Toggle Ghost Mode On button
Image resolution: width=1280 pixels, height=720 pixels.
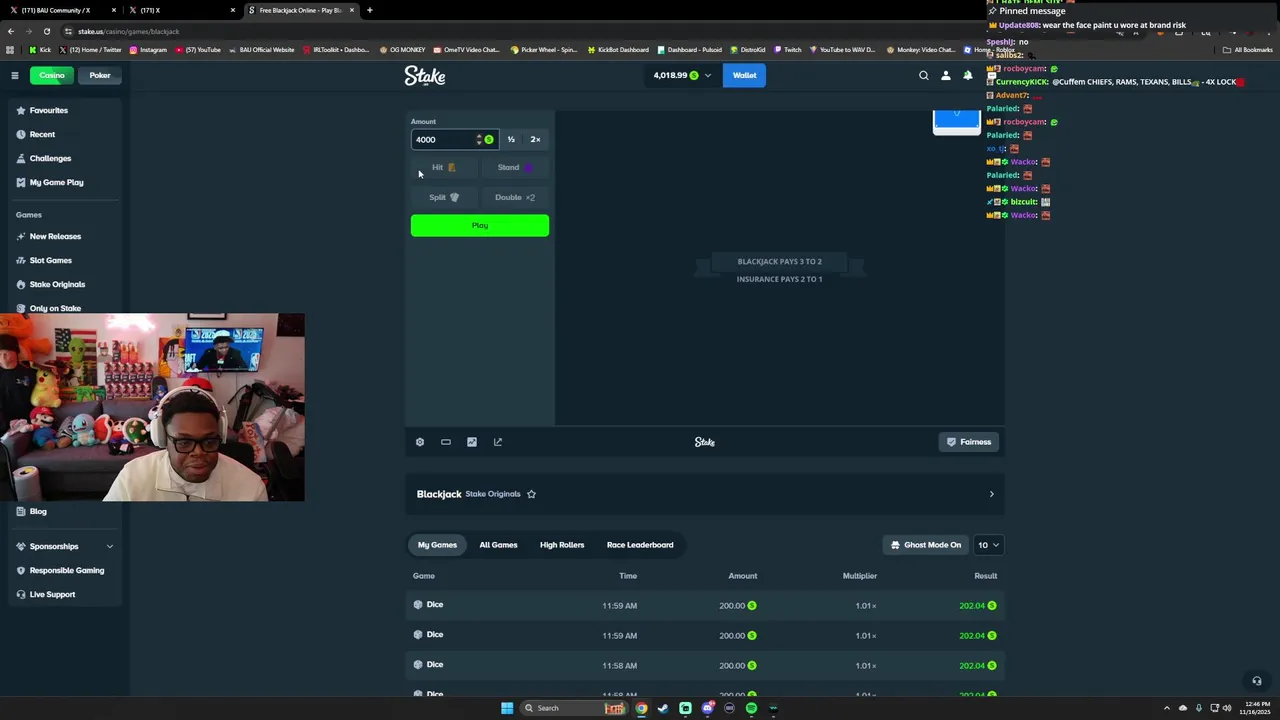pos(926,545)
